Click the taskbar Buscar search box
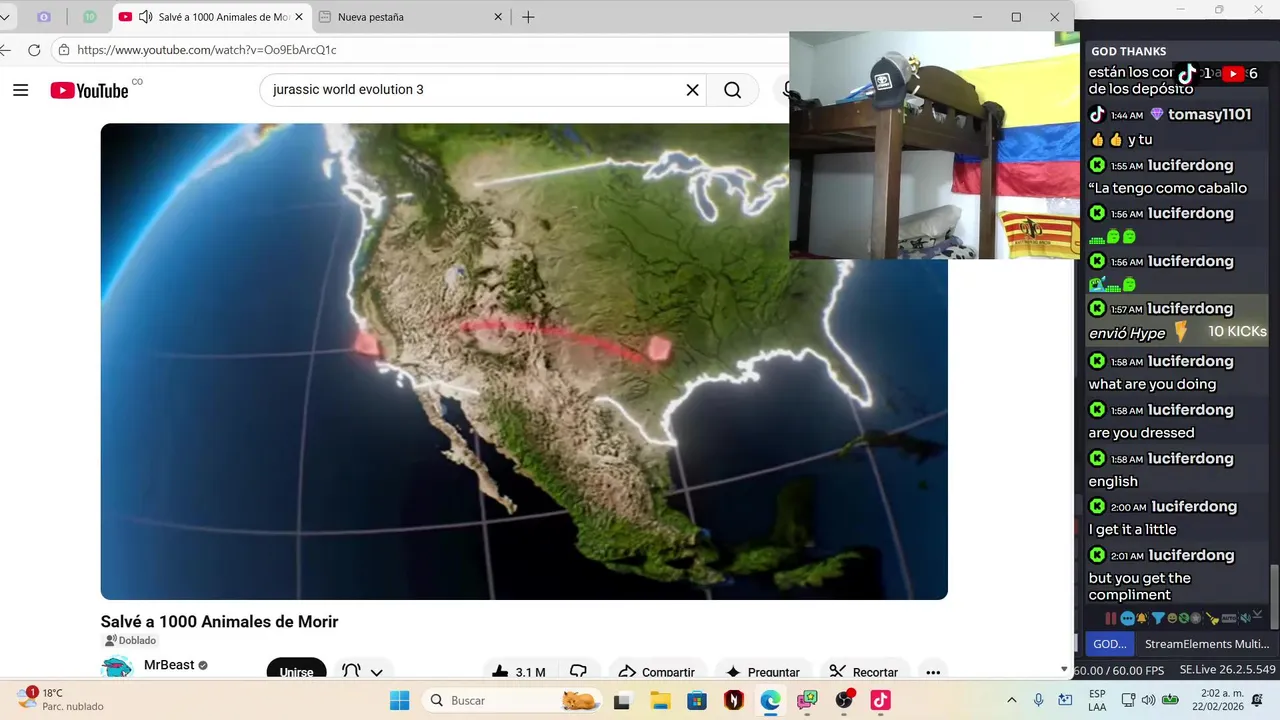 coord(512,700)
